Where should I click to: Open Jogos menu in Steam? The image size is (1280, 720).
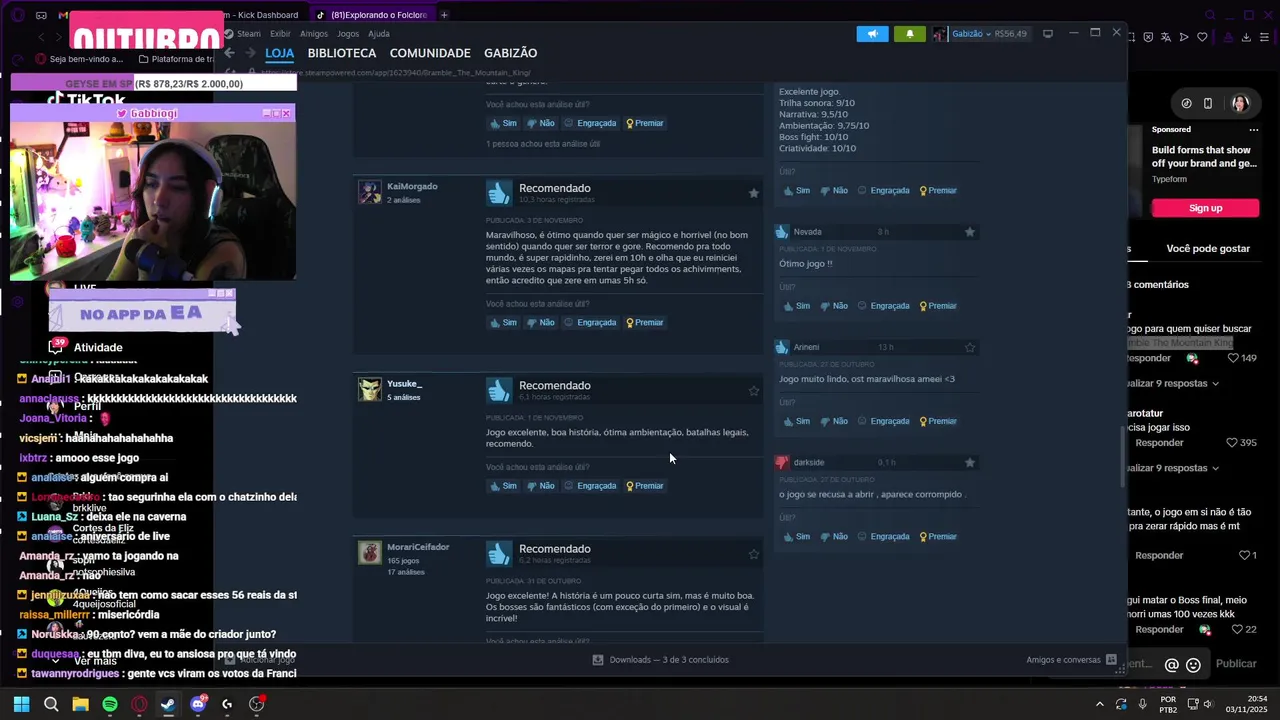348,34
